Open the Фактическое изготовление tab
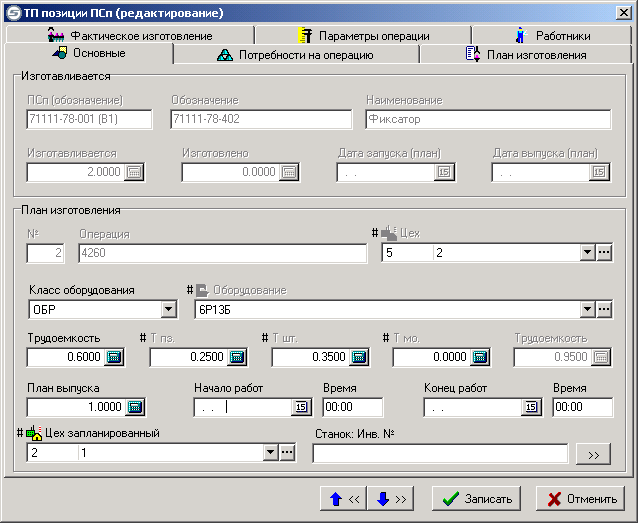This screenshot has width=638, height=523. (x=130, y=35)
